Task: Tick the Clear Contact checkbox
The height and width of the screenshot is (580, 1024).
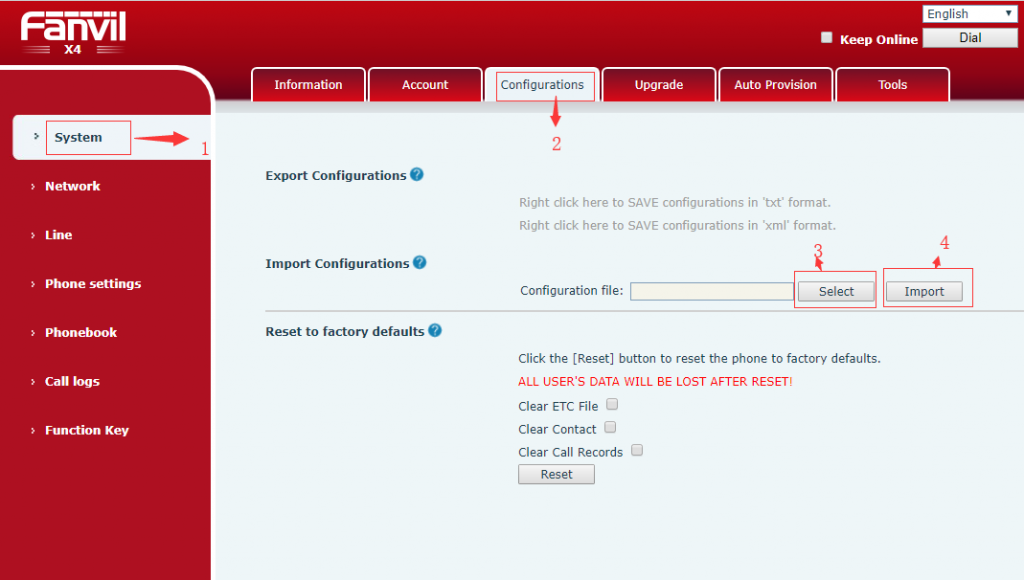Action: coord(610,428)
